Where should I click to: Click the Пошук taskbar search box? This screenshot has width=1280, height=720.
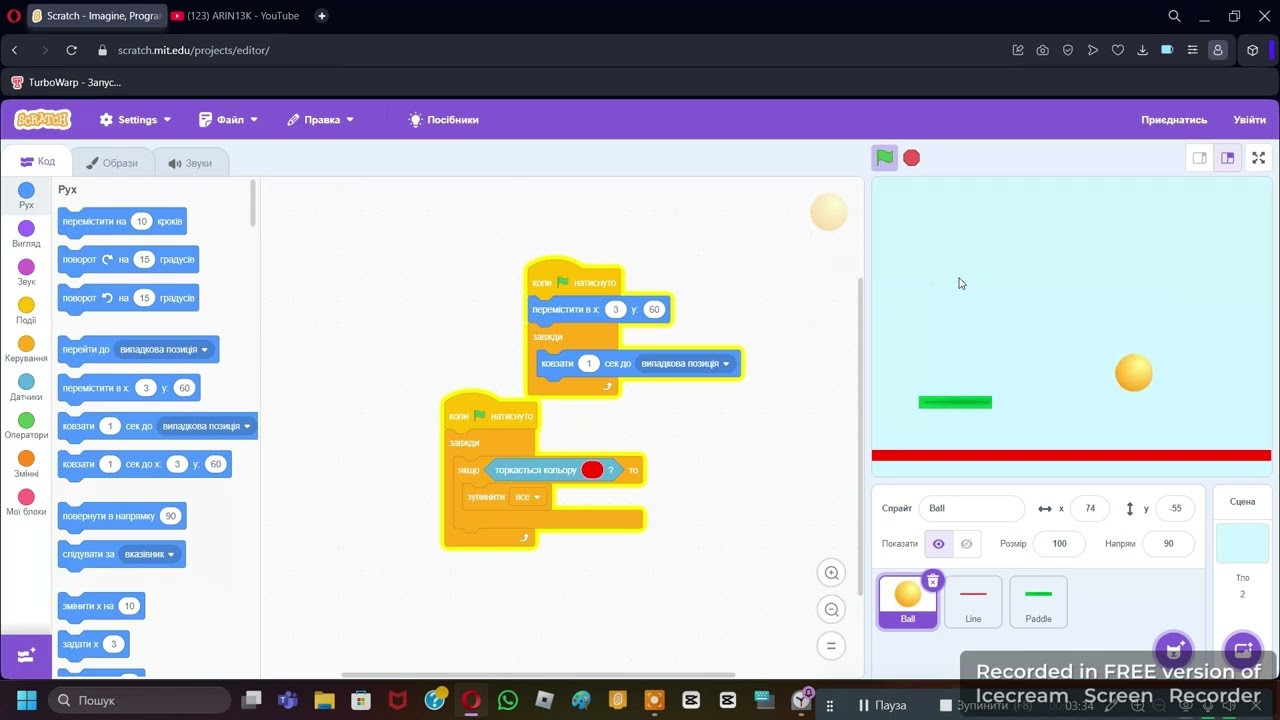point(140,700)
